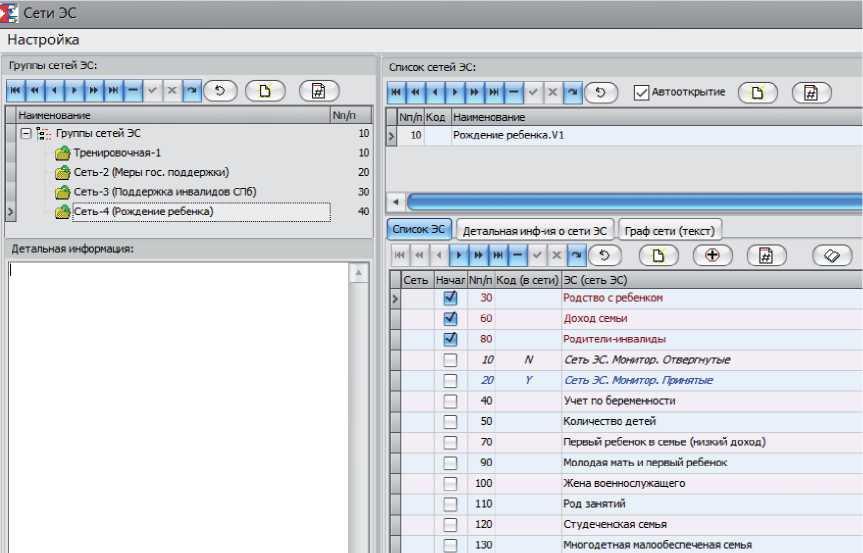This screenshot has width=863, height=553.
Task: Select the Сеть-2 (Меры гос. поддержки) tree node
Action: pos(150,172)
